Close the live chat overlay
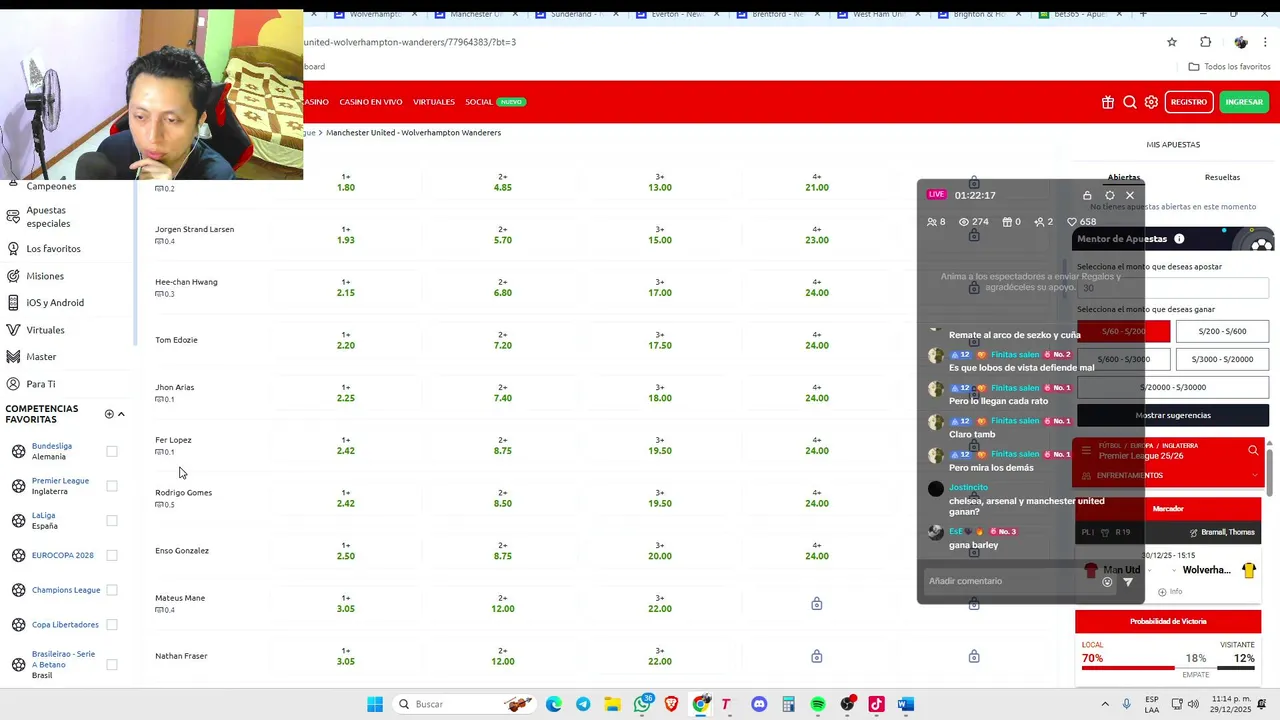The image size is (1280, 720). [1130, 195]
